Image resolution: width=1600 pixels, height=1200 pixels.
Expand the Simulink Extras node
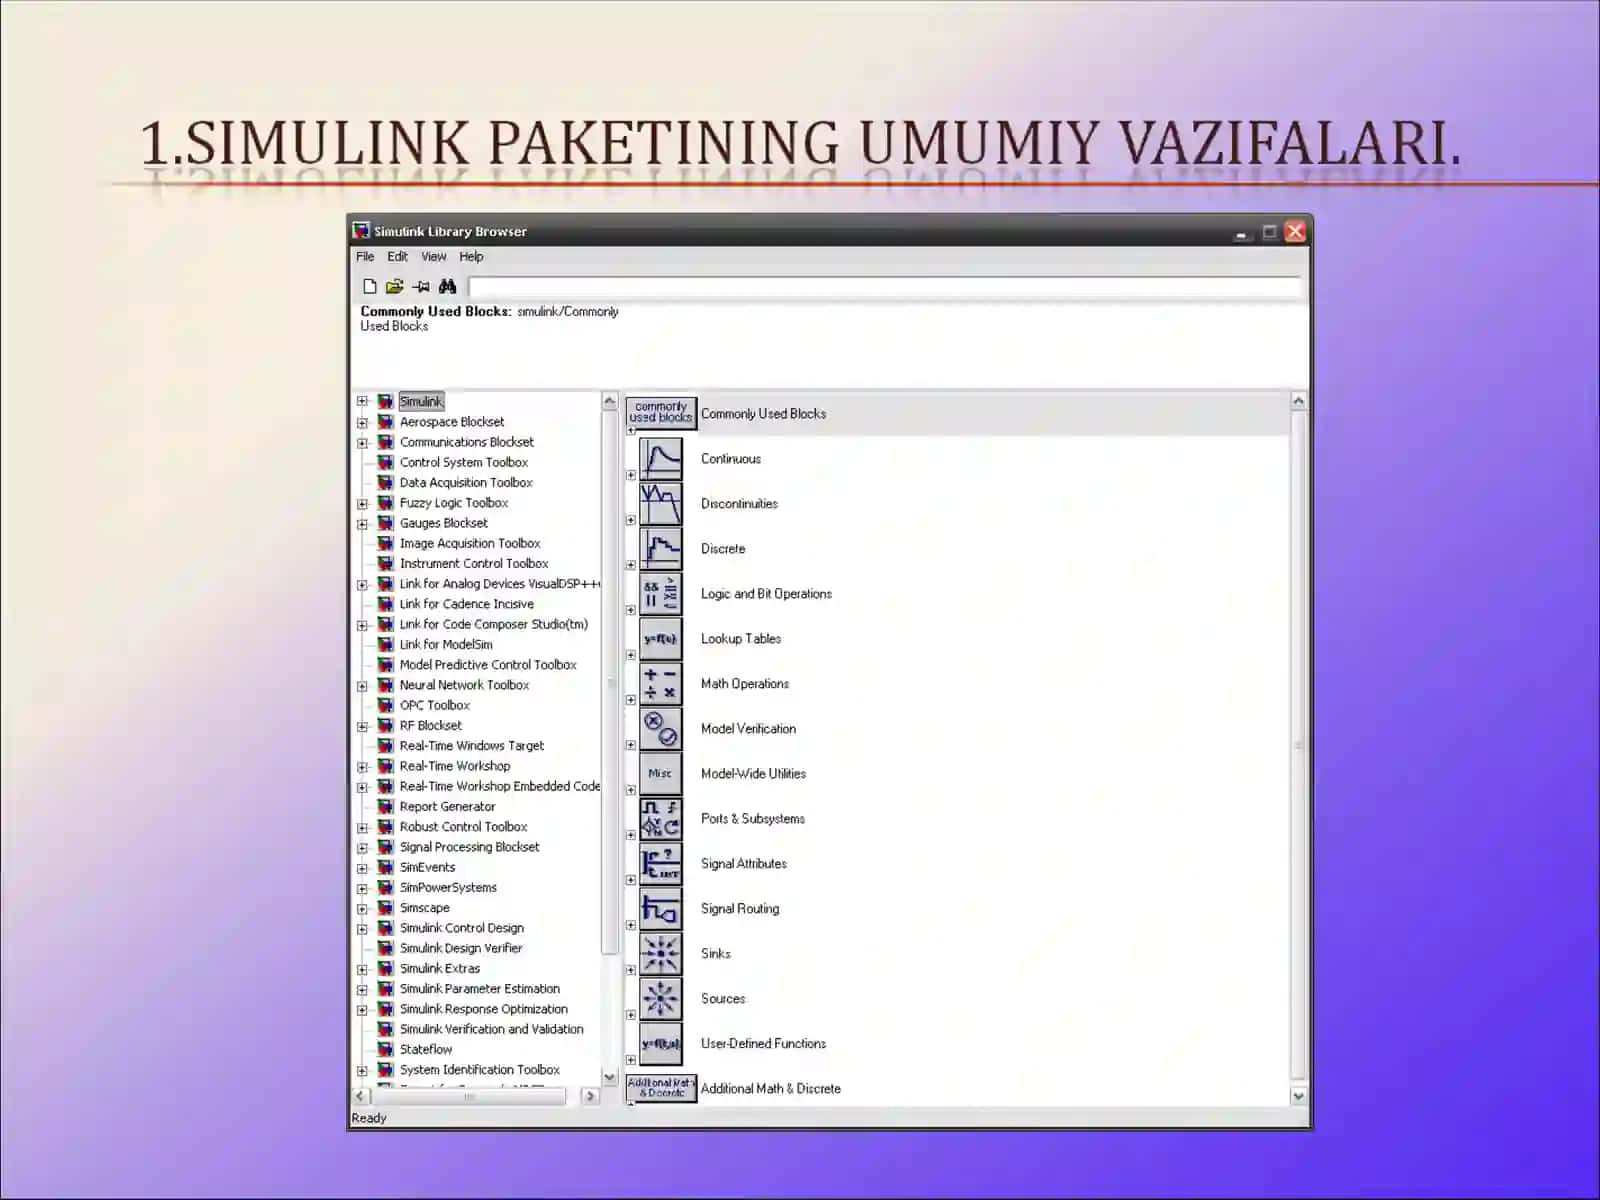[363, 969]
